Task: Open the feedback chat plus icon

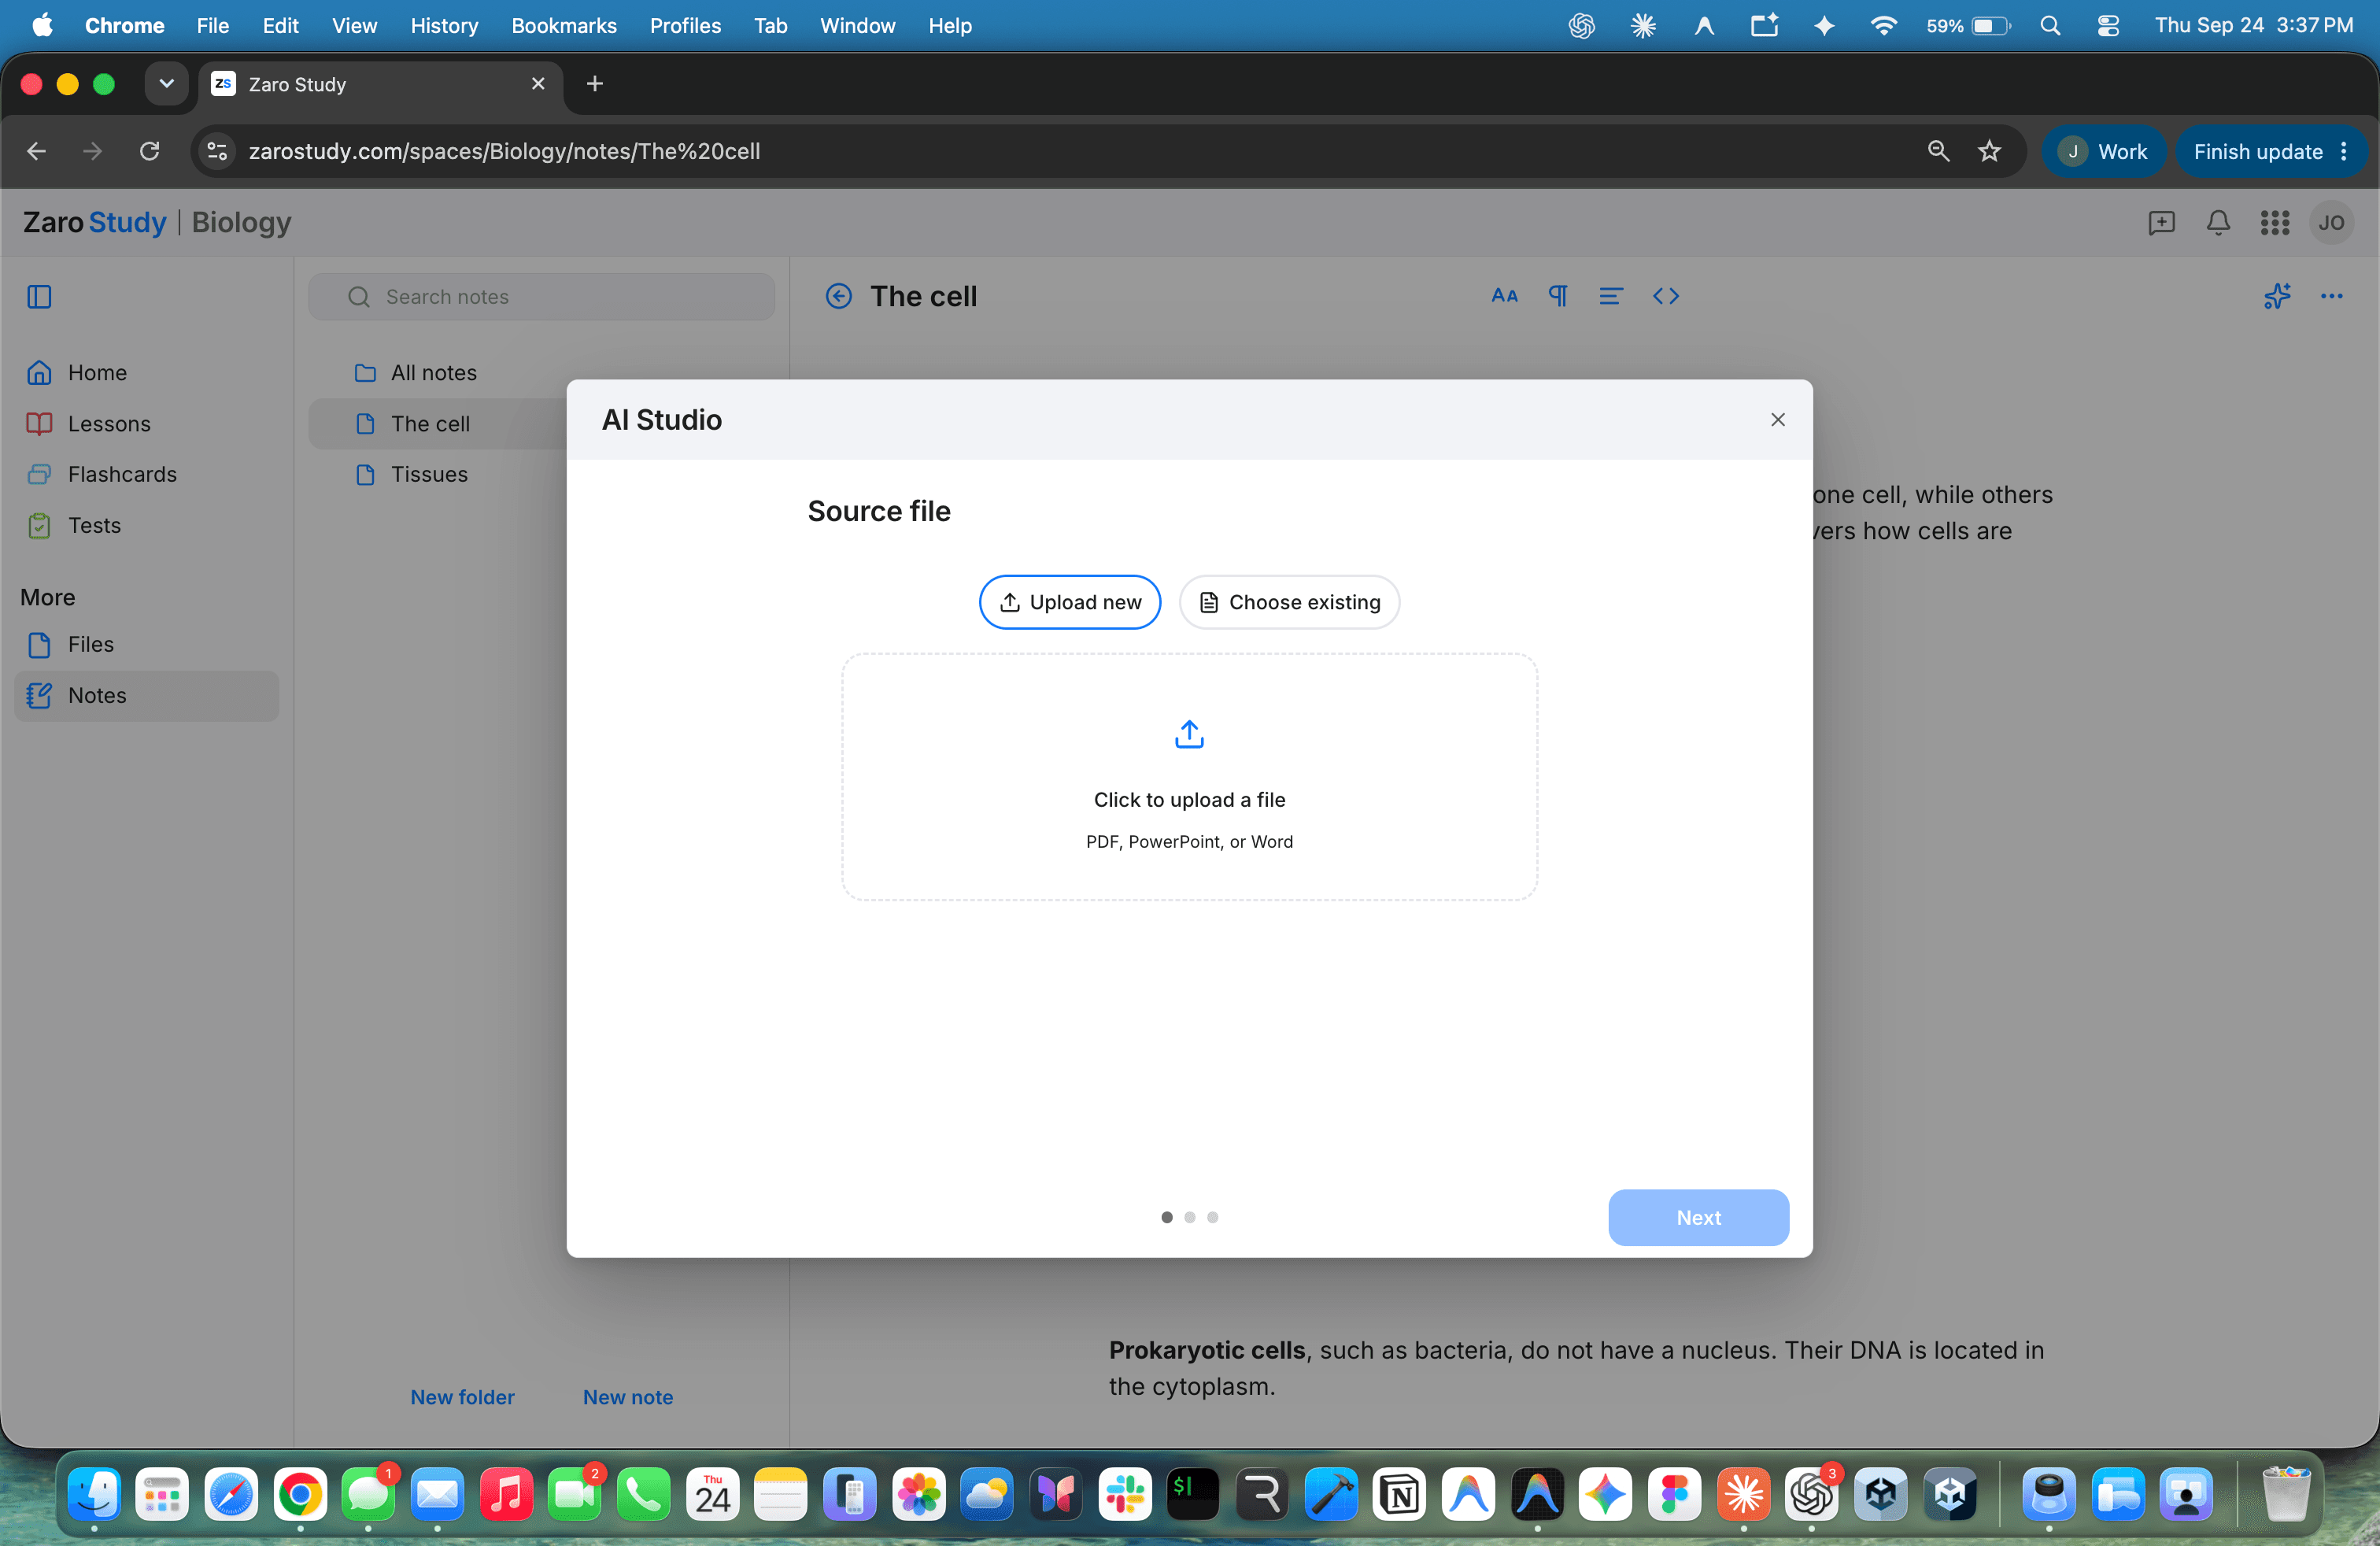Action: click(x=2162, y=222)
